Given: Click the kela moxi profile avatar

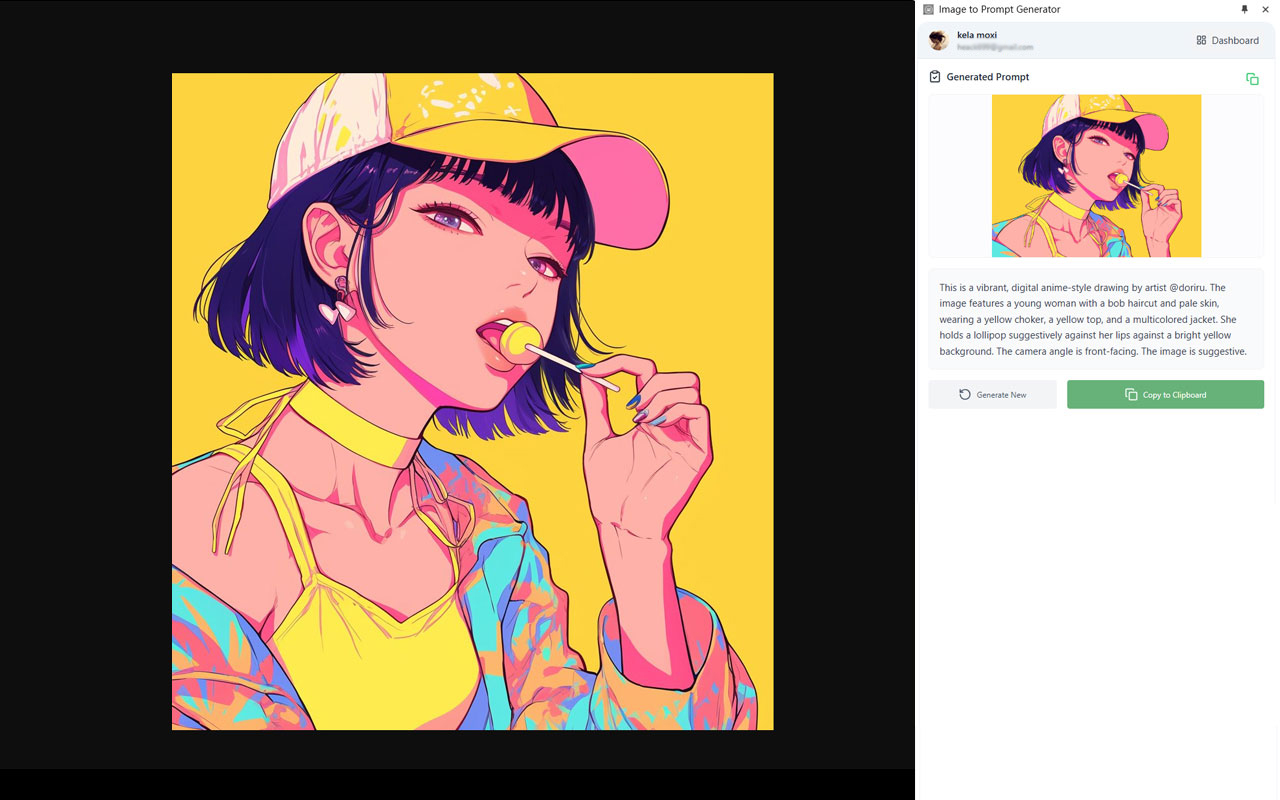Looking at the screenshot, I should [x=938, y=40].
